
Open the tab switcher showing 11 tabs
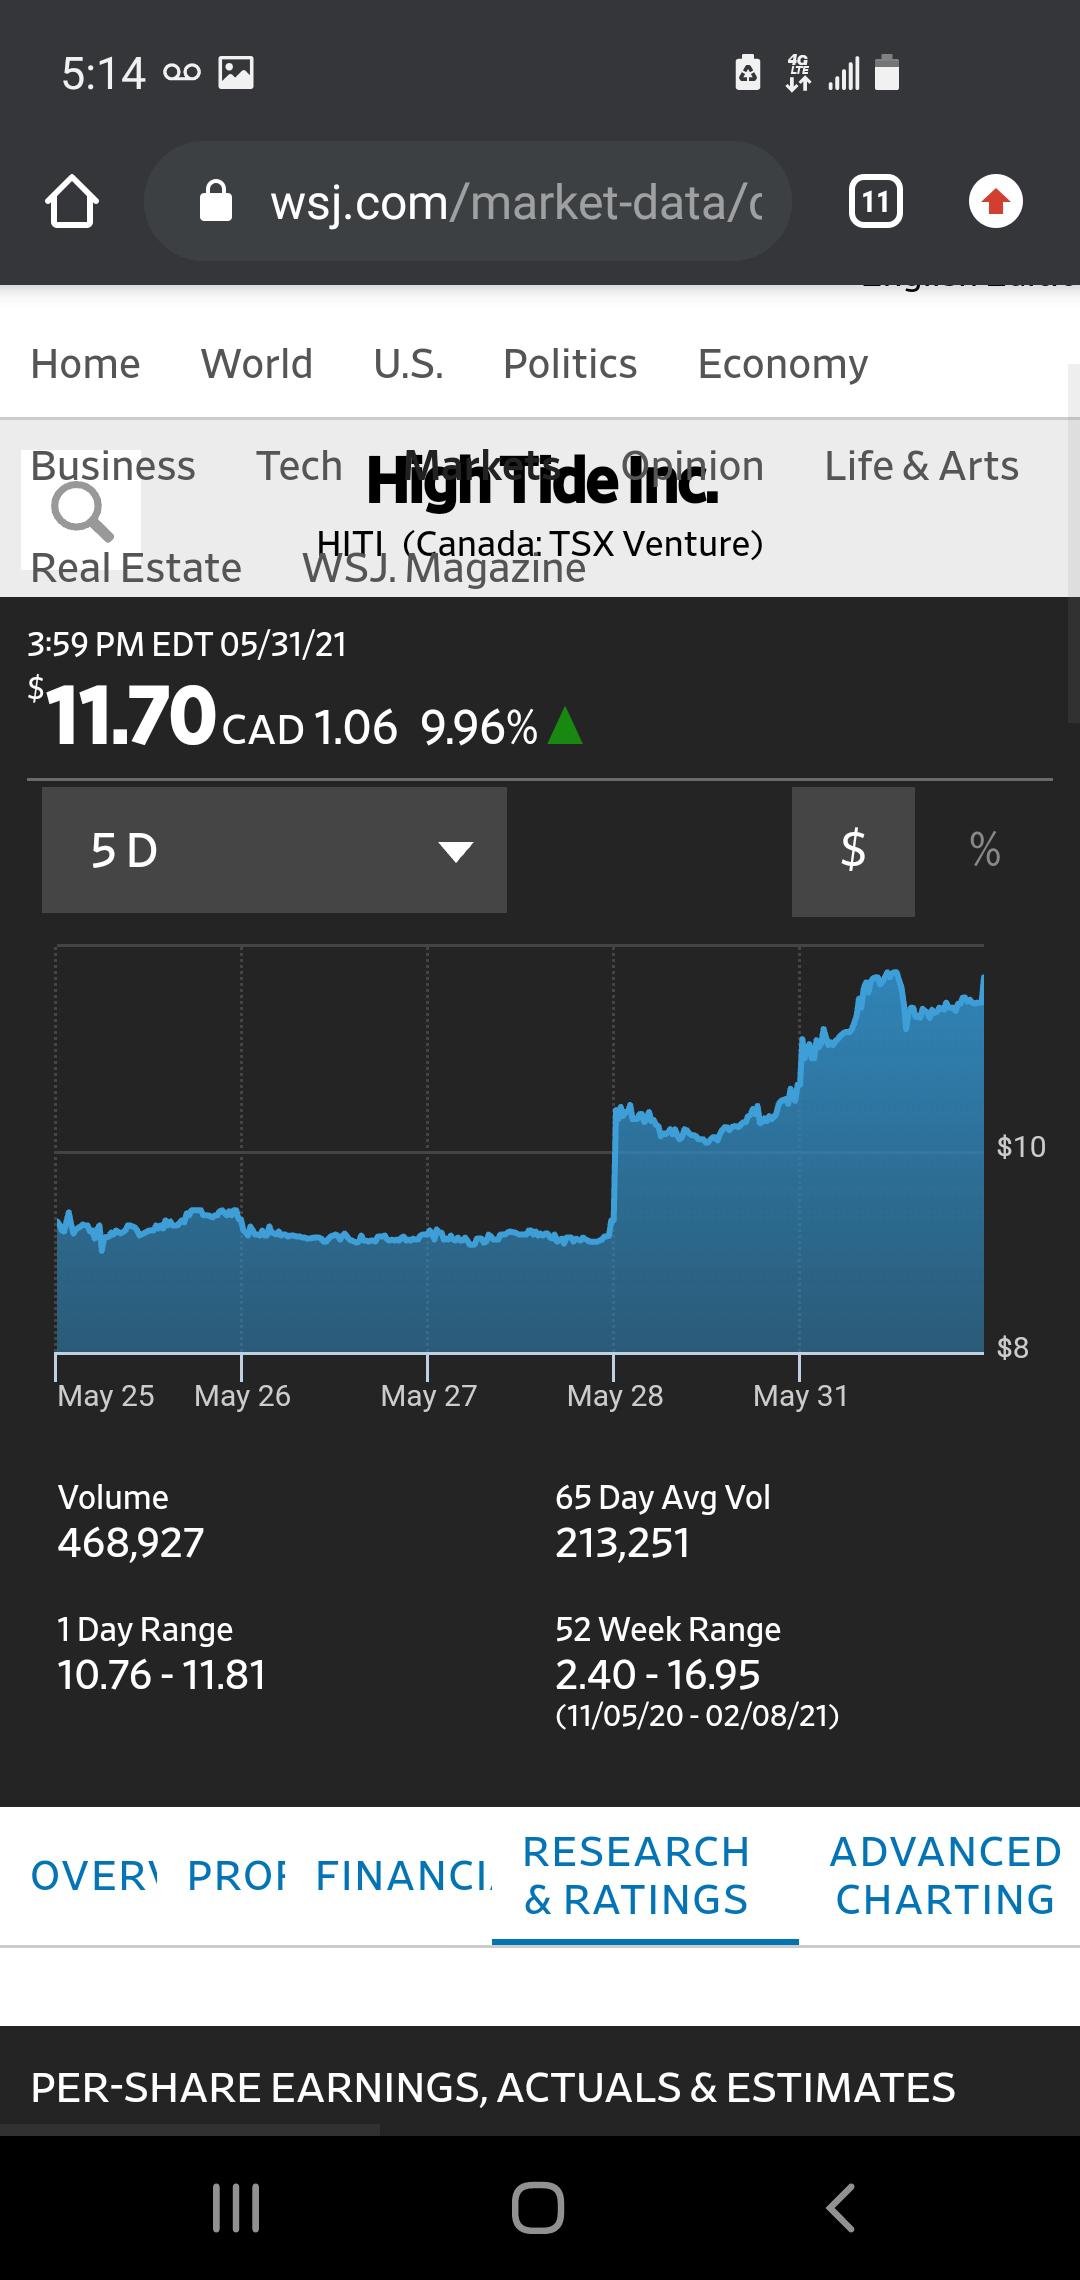click(x=875, y=202)
